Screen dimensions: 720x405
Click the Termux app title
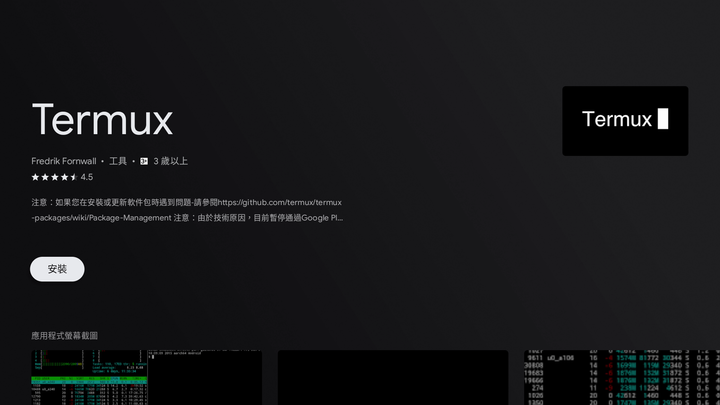point(102,119)
